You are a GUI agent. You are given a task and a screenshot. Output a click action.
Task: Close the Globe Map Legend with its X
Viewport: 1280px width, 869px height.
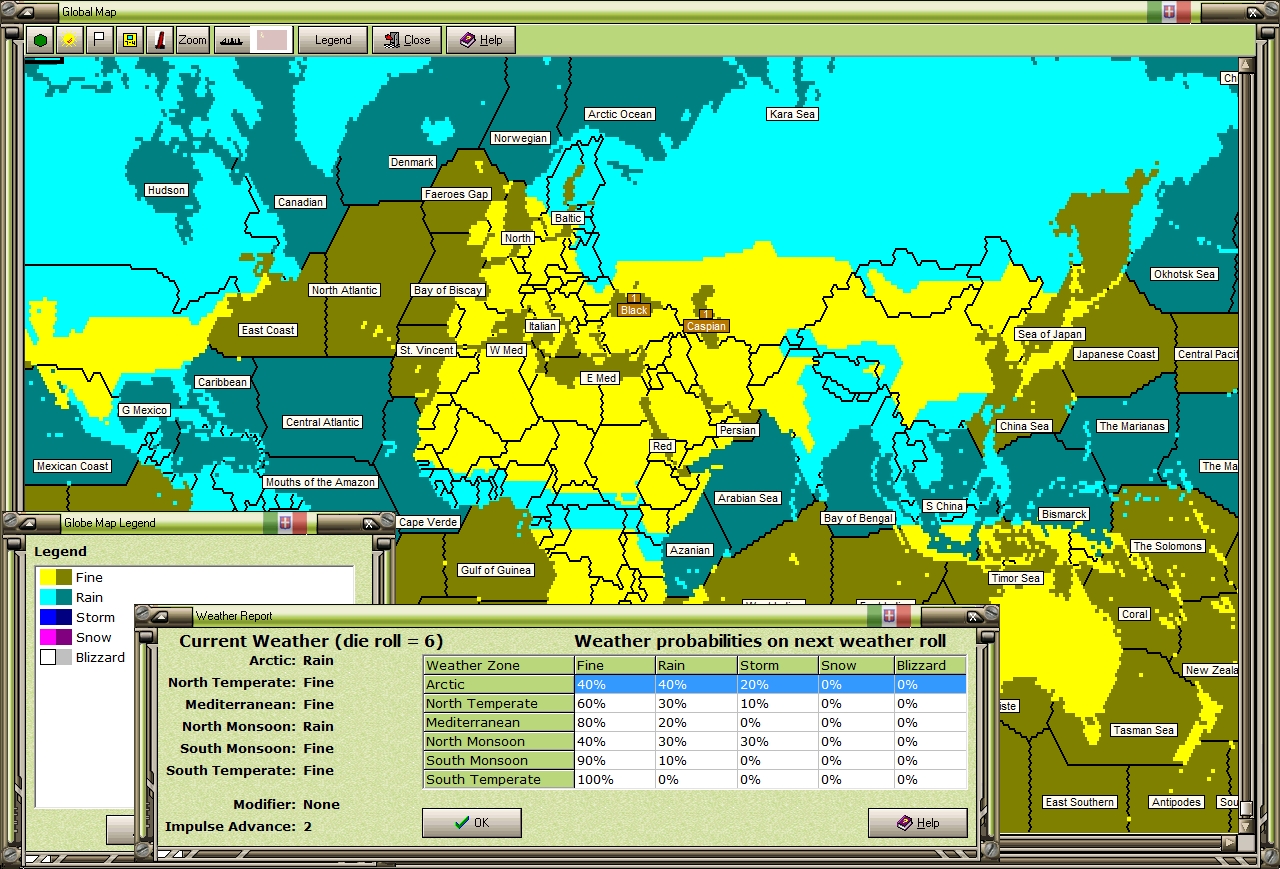370,522
